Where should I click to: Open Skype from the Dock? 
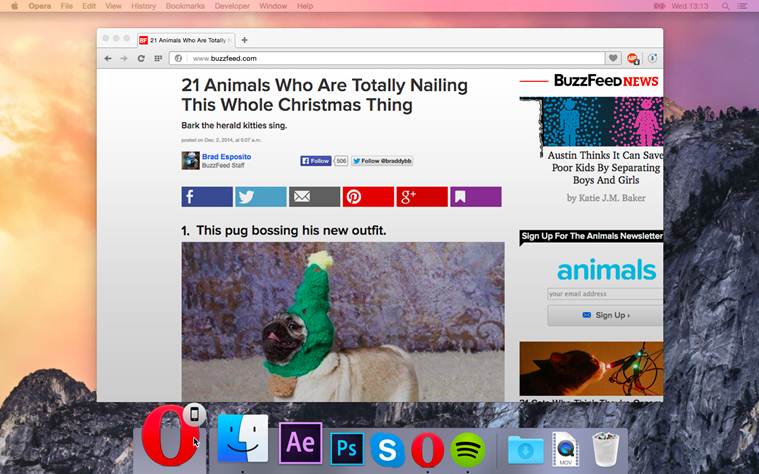pos(387,450)
